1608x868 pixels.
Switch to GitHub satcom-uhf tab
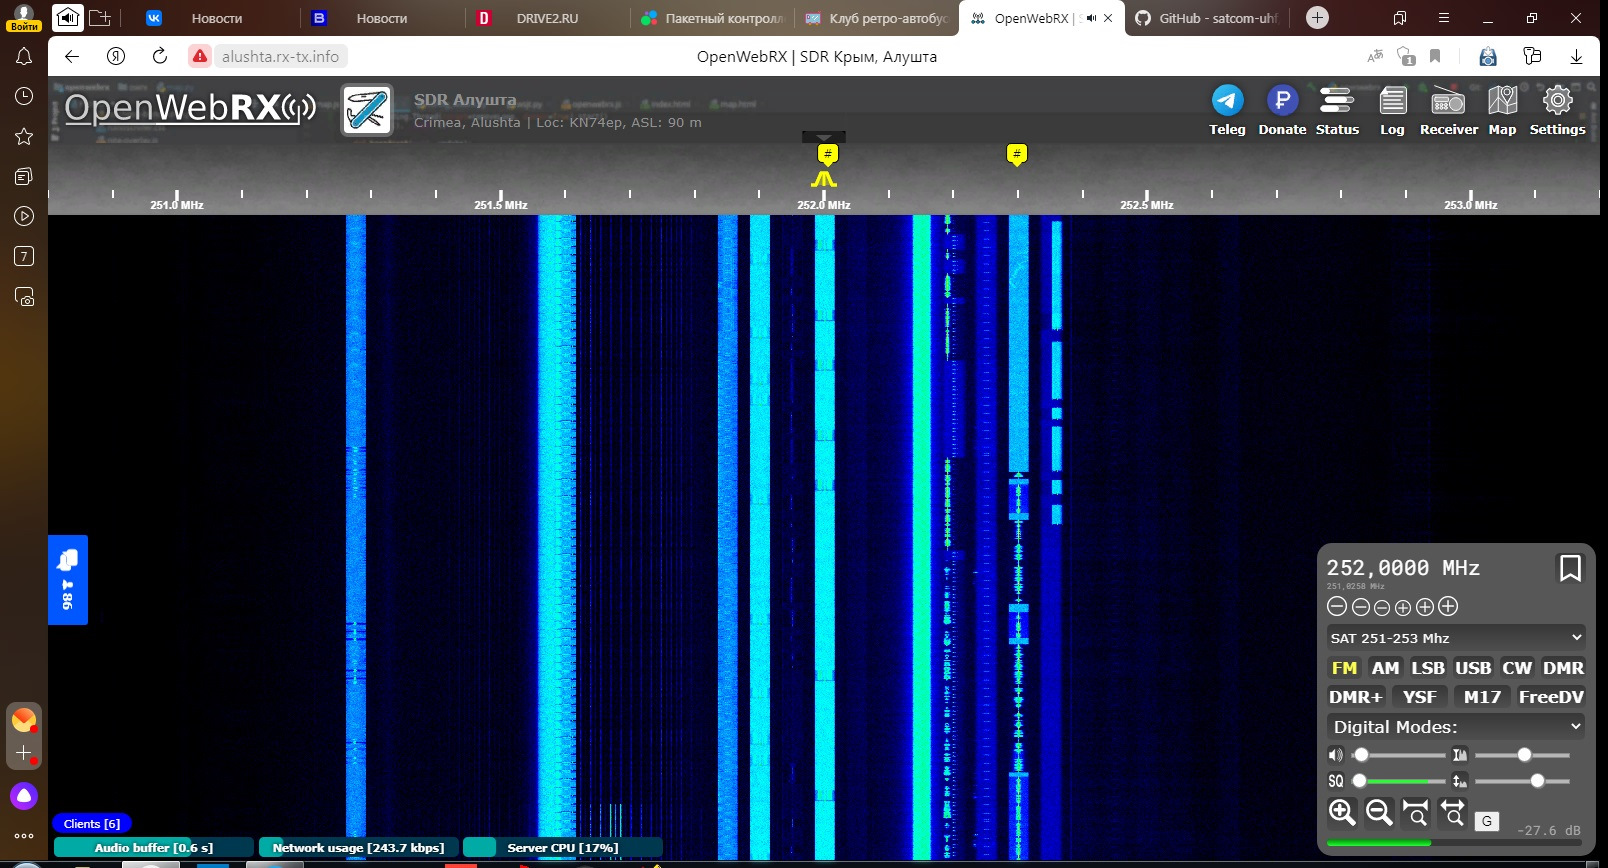(1208, 18)
